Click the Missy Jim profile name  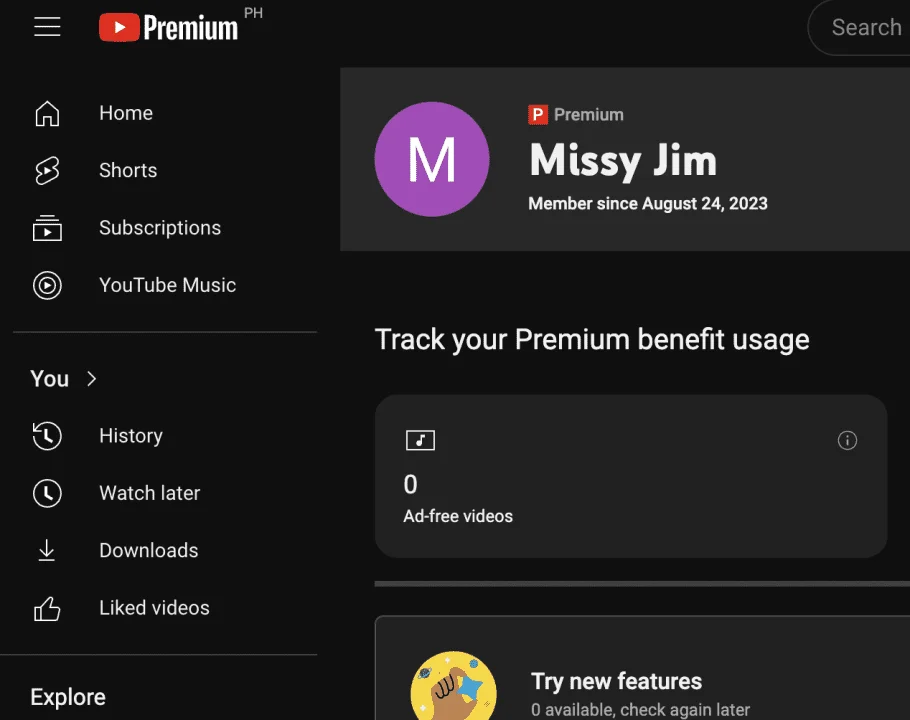[623, 161]
